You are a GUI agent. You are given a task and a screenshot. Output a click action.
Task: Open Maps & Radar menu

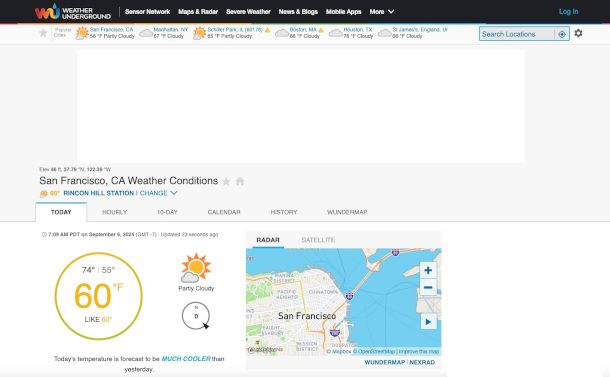(198, 12)
